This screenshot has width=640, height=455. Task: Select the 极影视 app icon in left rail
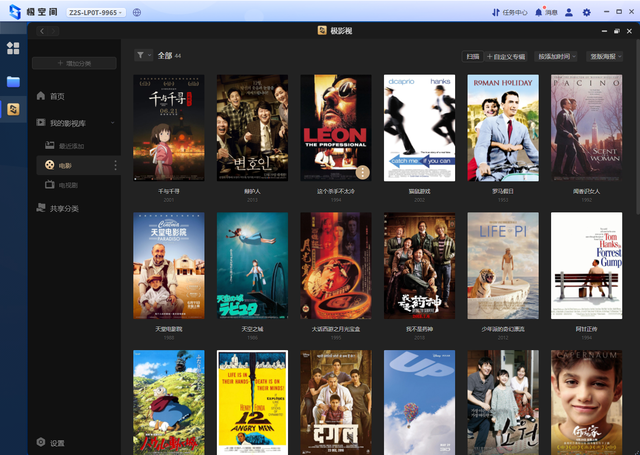point(13,109)
